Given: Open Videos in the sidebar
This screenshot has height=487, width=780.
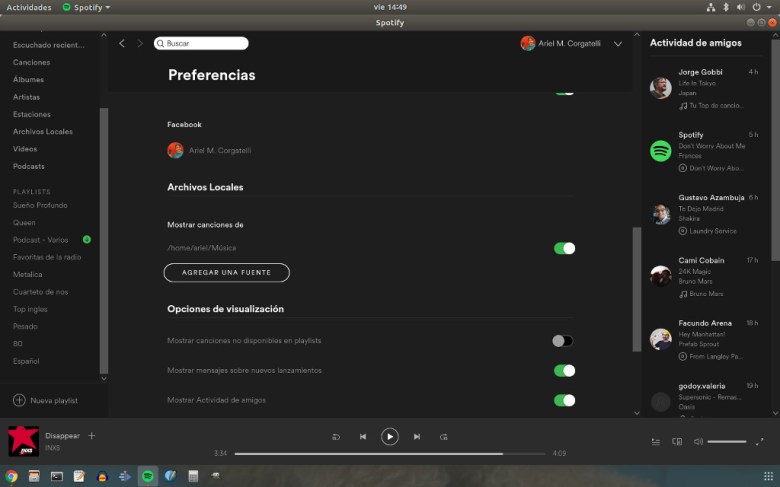Looking at the screenshot, I should [25, 149].
